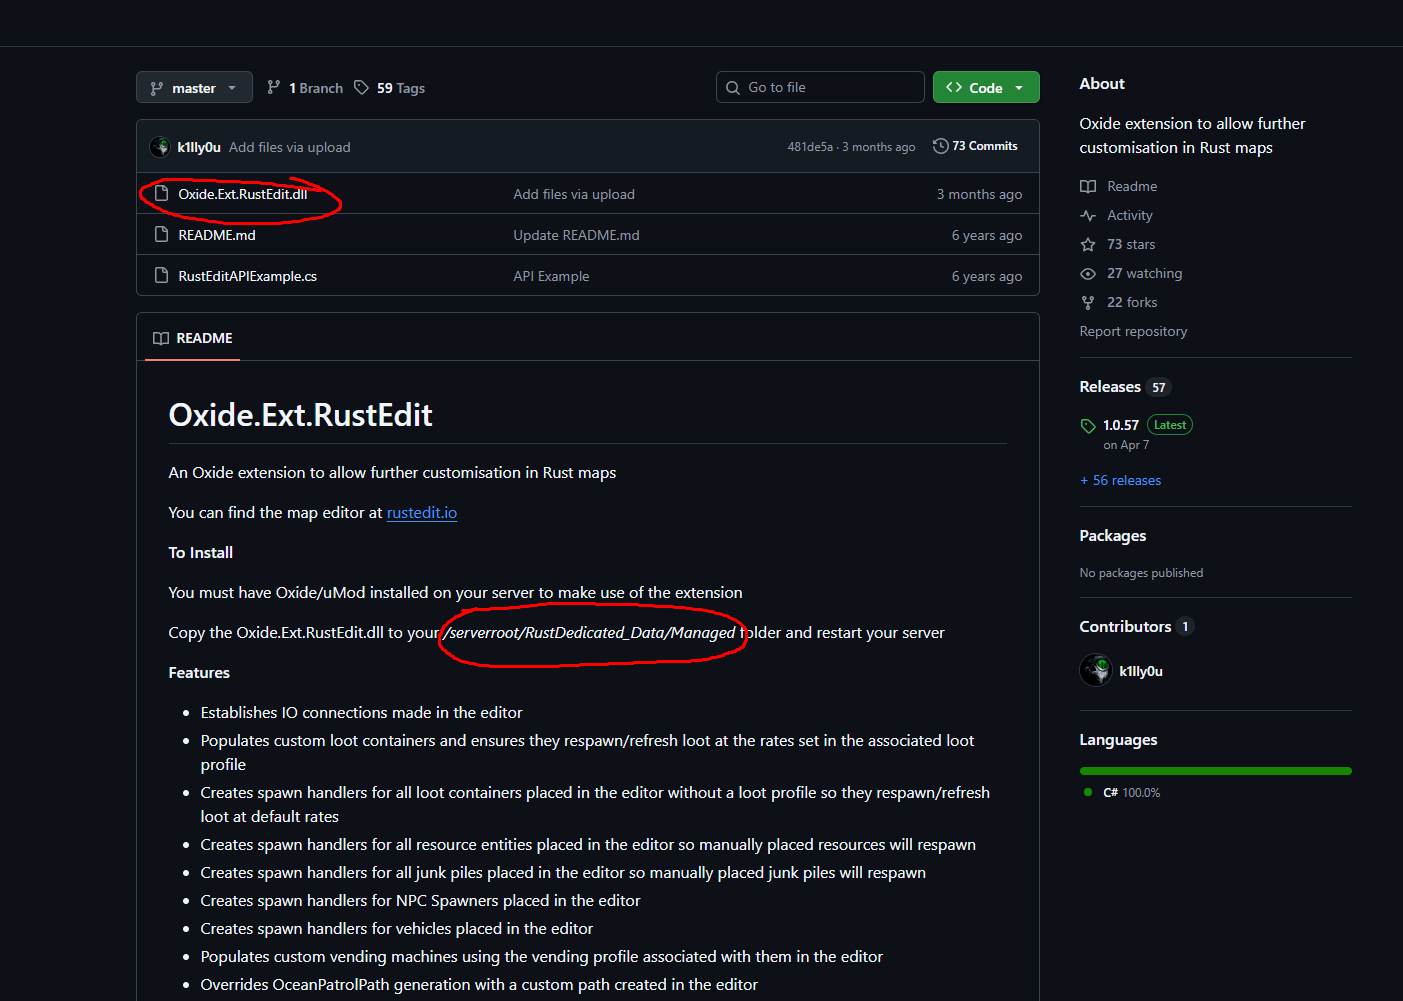Click file icon for Oxide.Ext.RustEdit.dll

161,193
